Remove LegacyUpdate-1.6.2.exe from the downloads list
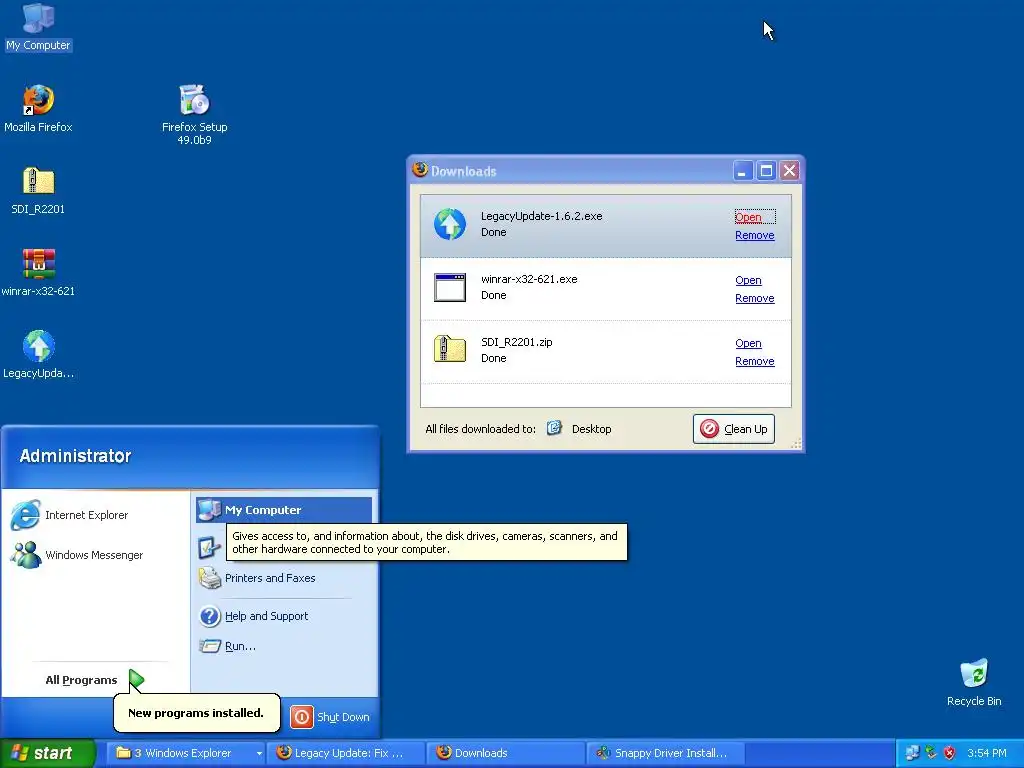 click(x=755, y=235)
